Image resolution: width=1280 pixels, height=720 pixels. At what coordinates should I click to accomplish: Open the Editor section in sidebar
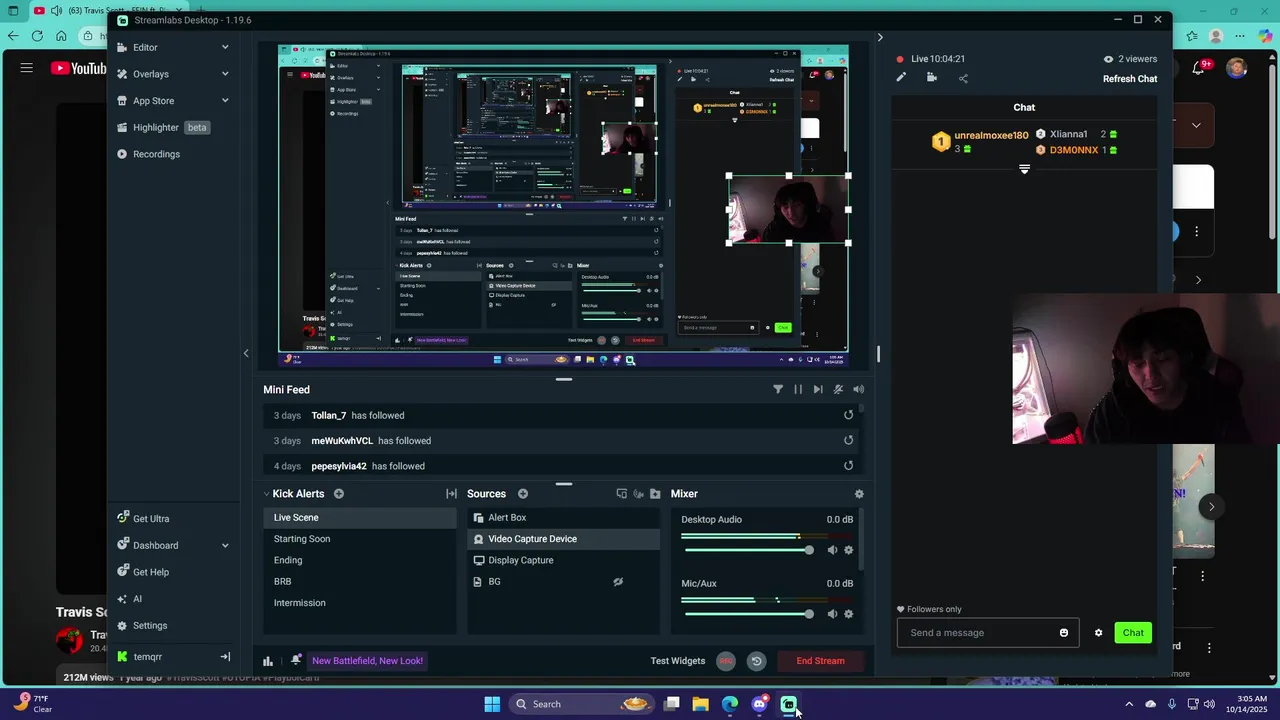[x=145, y=47]
